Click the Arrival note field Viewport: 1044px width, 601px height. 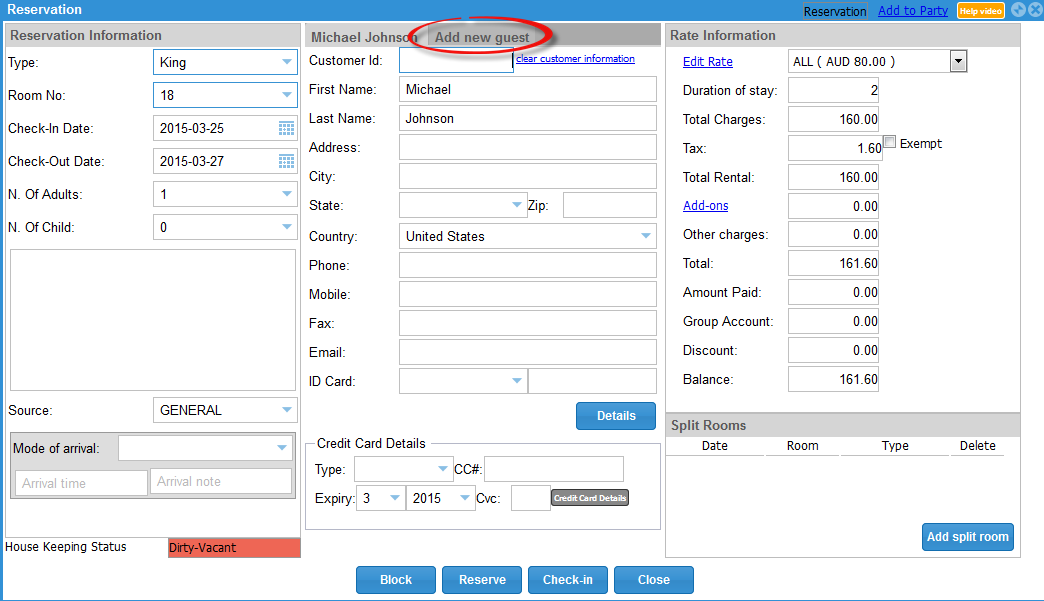click(221, 481)
